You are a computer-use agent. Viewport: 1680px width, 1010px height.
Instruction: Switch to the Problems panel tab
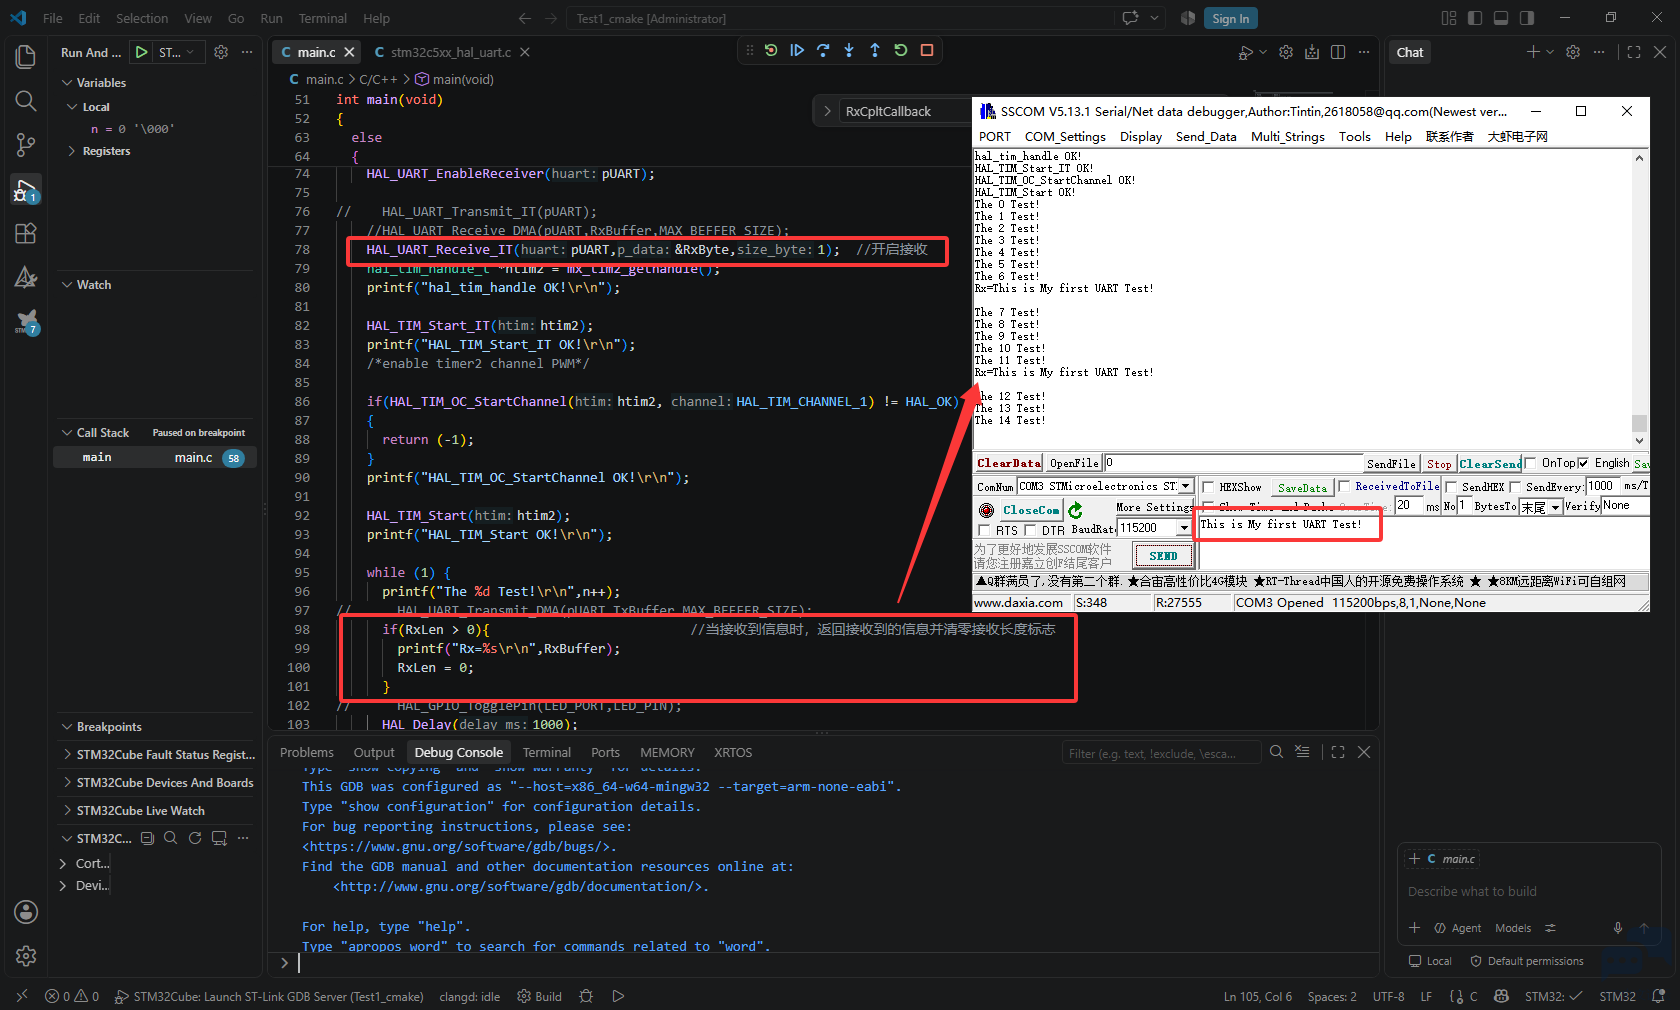click(306, 752)
